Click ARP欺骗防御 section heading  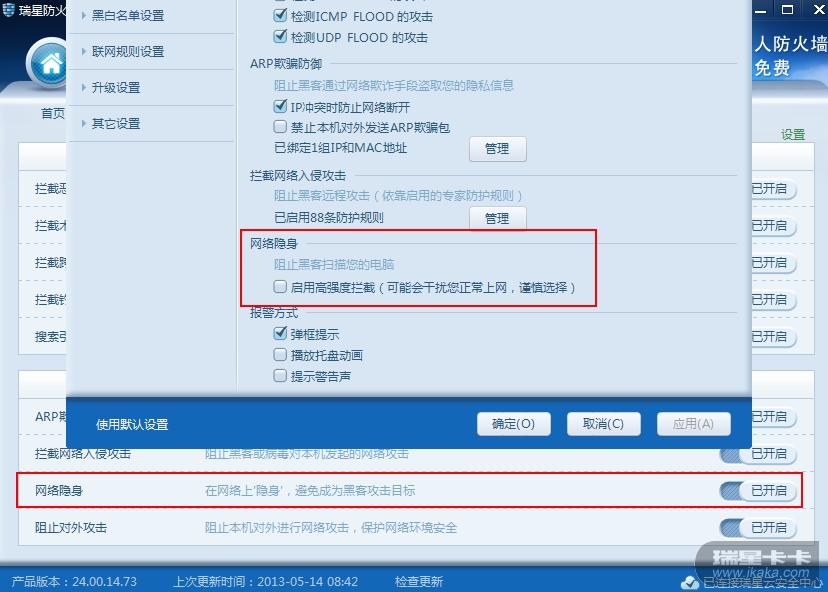coord(286,64)
